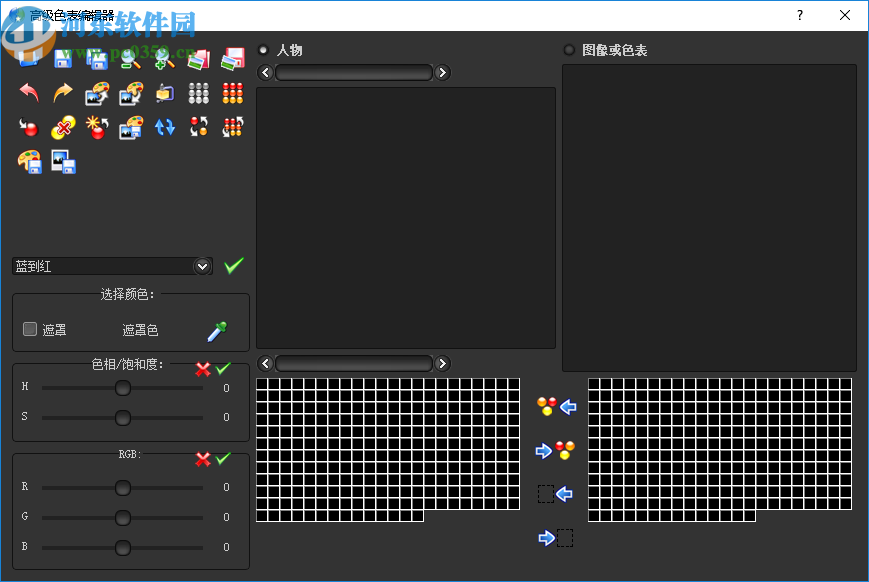Click the blue up-down swap arrows

pos(165,127)
